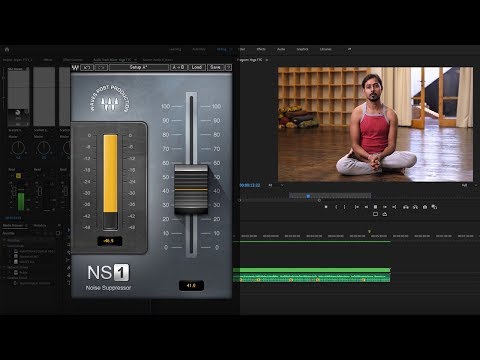The image size is (480, 360).
Task: Click the Save button in the NS1 toolbar
Action: point(215,67)
